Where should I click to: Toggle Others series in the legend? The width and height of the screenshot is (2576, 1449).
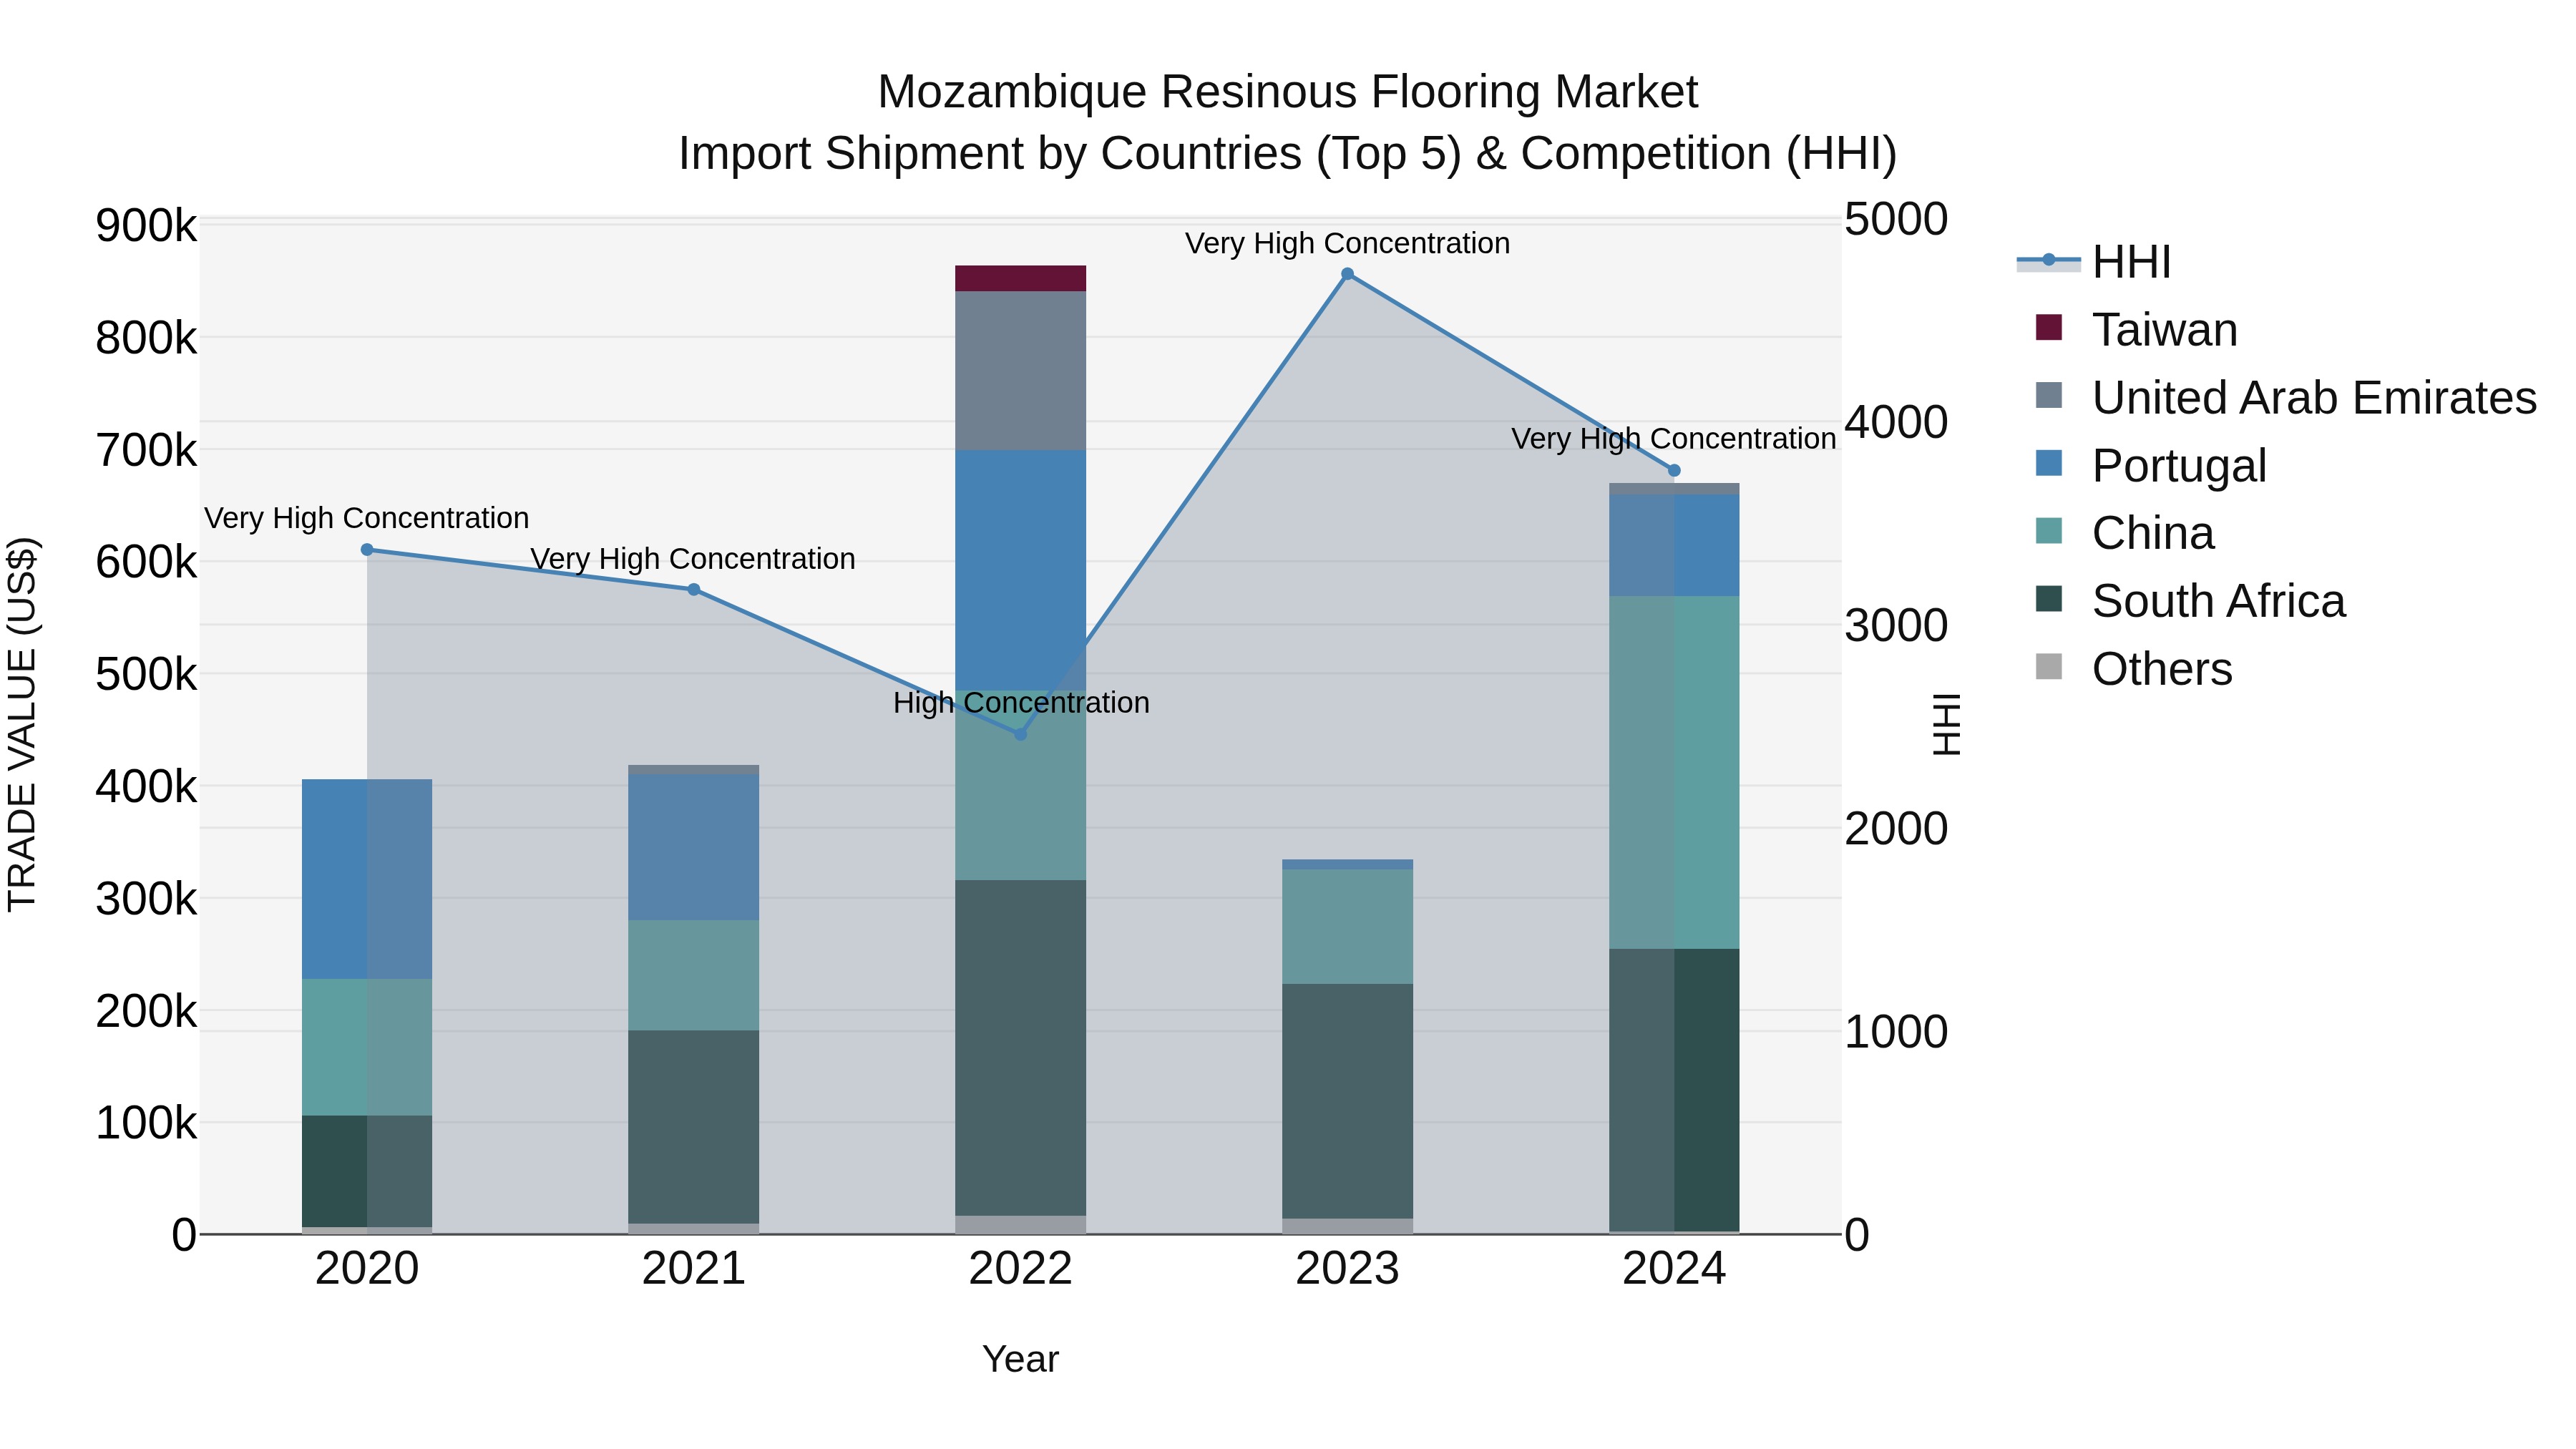click(2133, 669)
